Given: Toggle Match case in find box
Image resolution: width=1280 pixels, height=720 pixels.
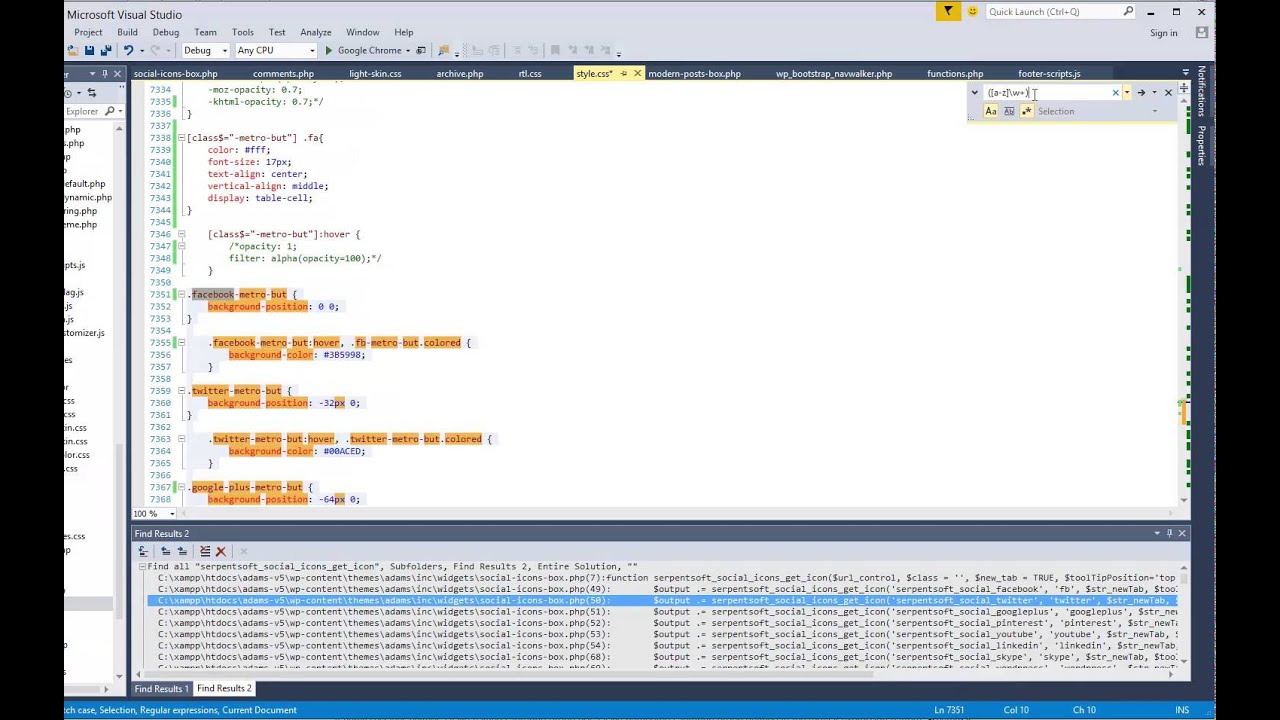Looking at the screenshot, I should pos(991,111).
